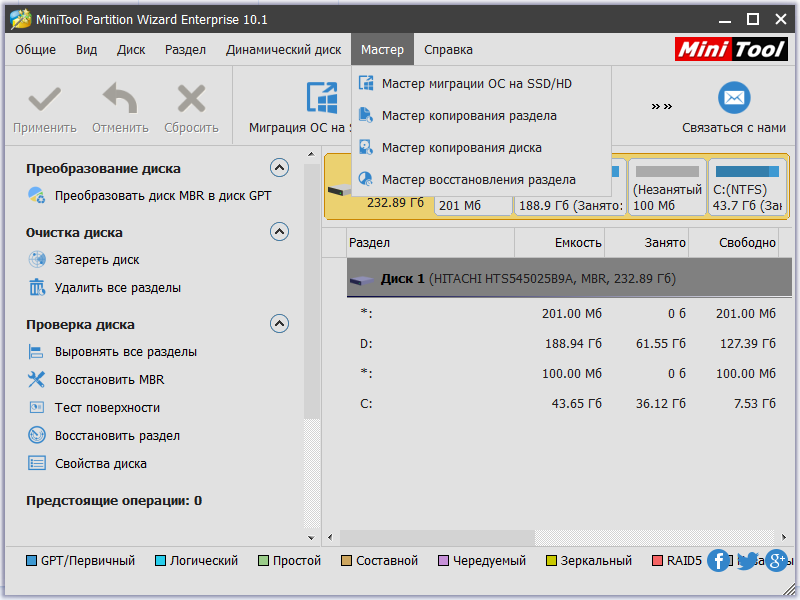Click the Apply (Применить) checkmark icon

point(44,99)
